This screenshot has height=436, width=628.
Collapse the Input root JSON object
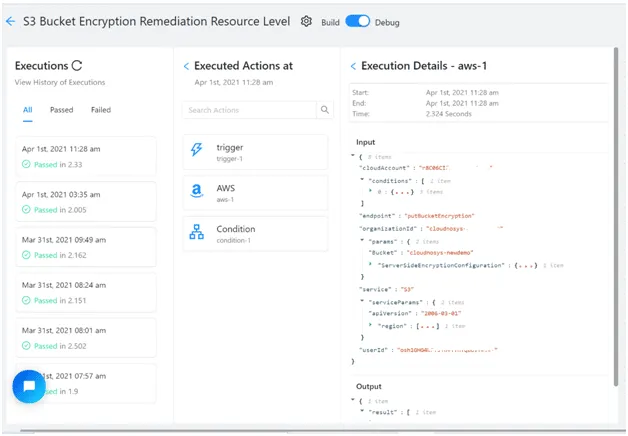tap(353, 155)
